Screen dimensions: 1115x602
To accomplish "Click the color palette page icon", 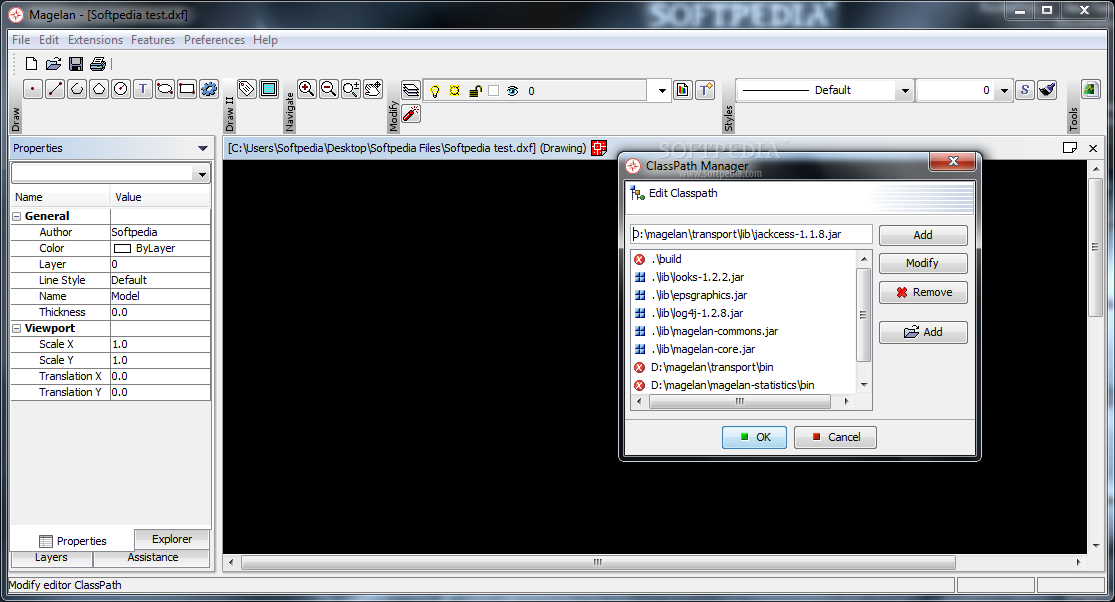I will (683, 90).
